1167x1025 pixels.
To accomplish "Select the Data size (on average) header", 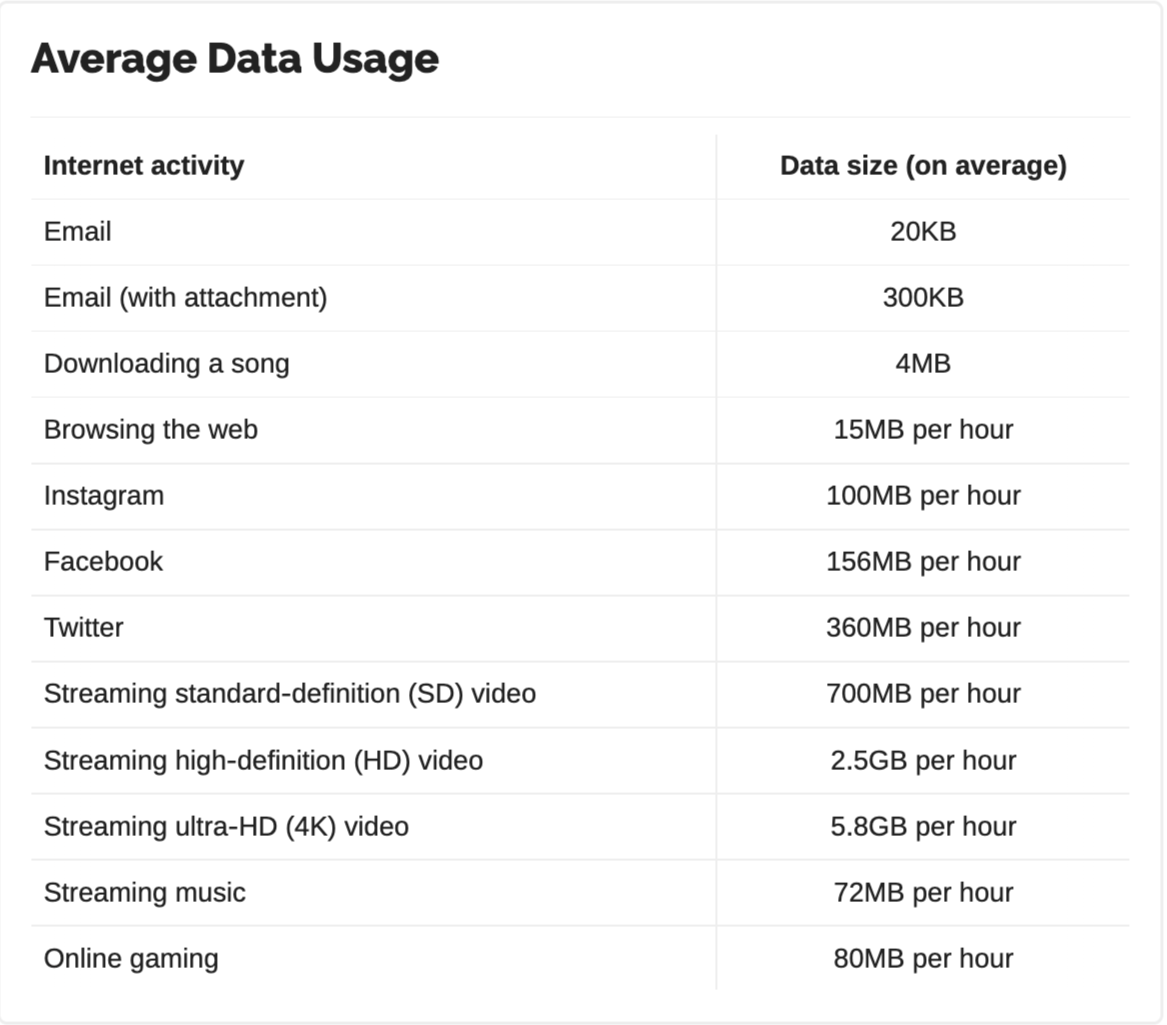I will 923,165.
